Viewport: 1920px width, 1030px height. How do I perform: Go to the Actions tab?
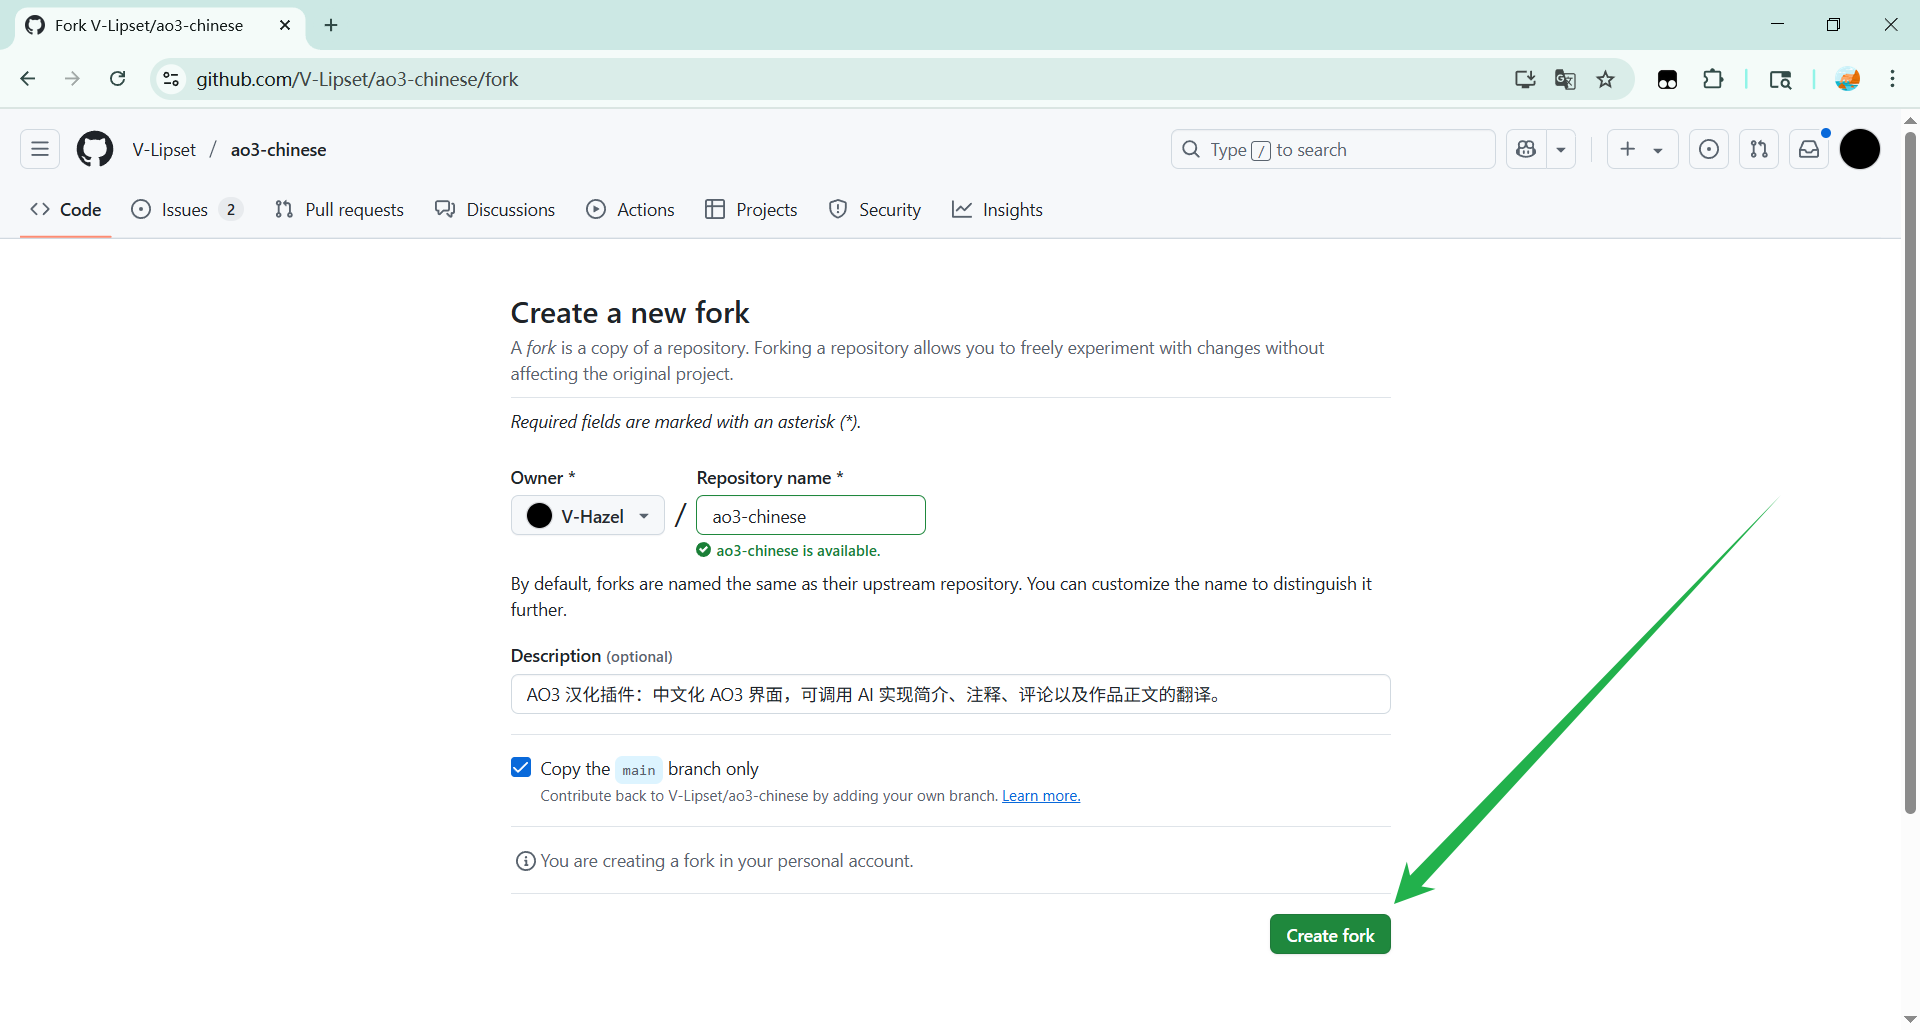631,210
